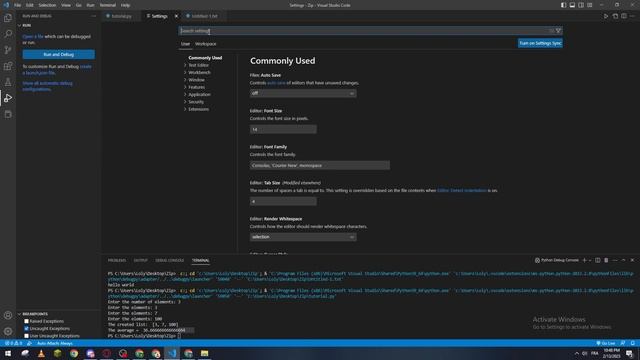
Task: Open the Manage gear icon
Action: coord(8,331)
